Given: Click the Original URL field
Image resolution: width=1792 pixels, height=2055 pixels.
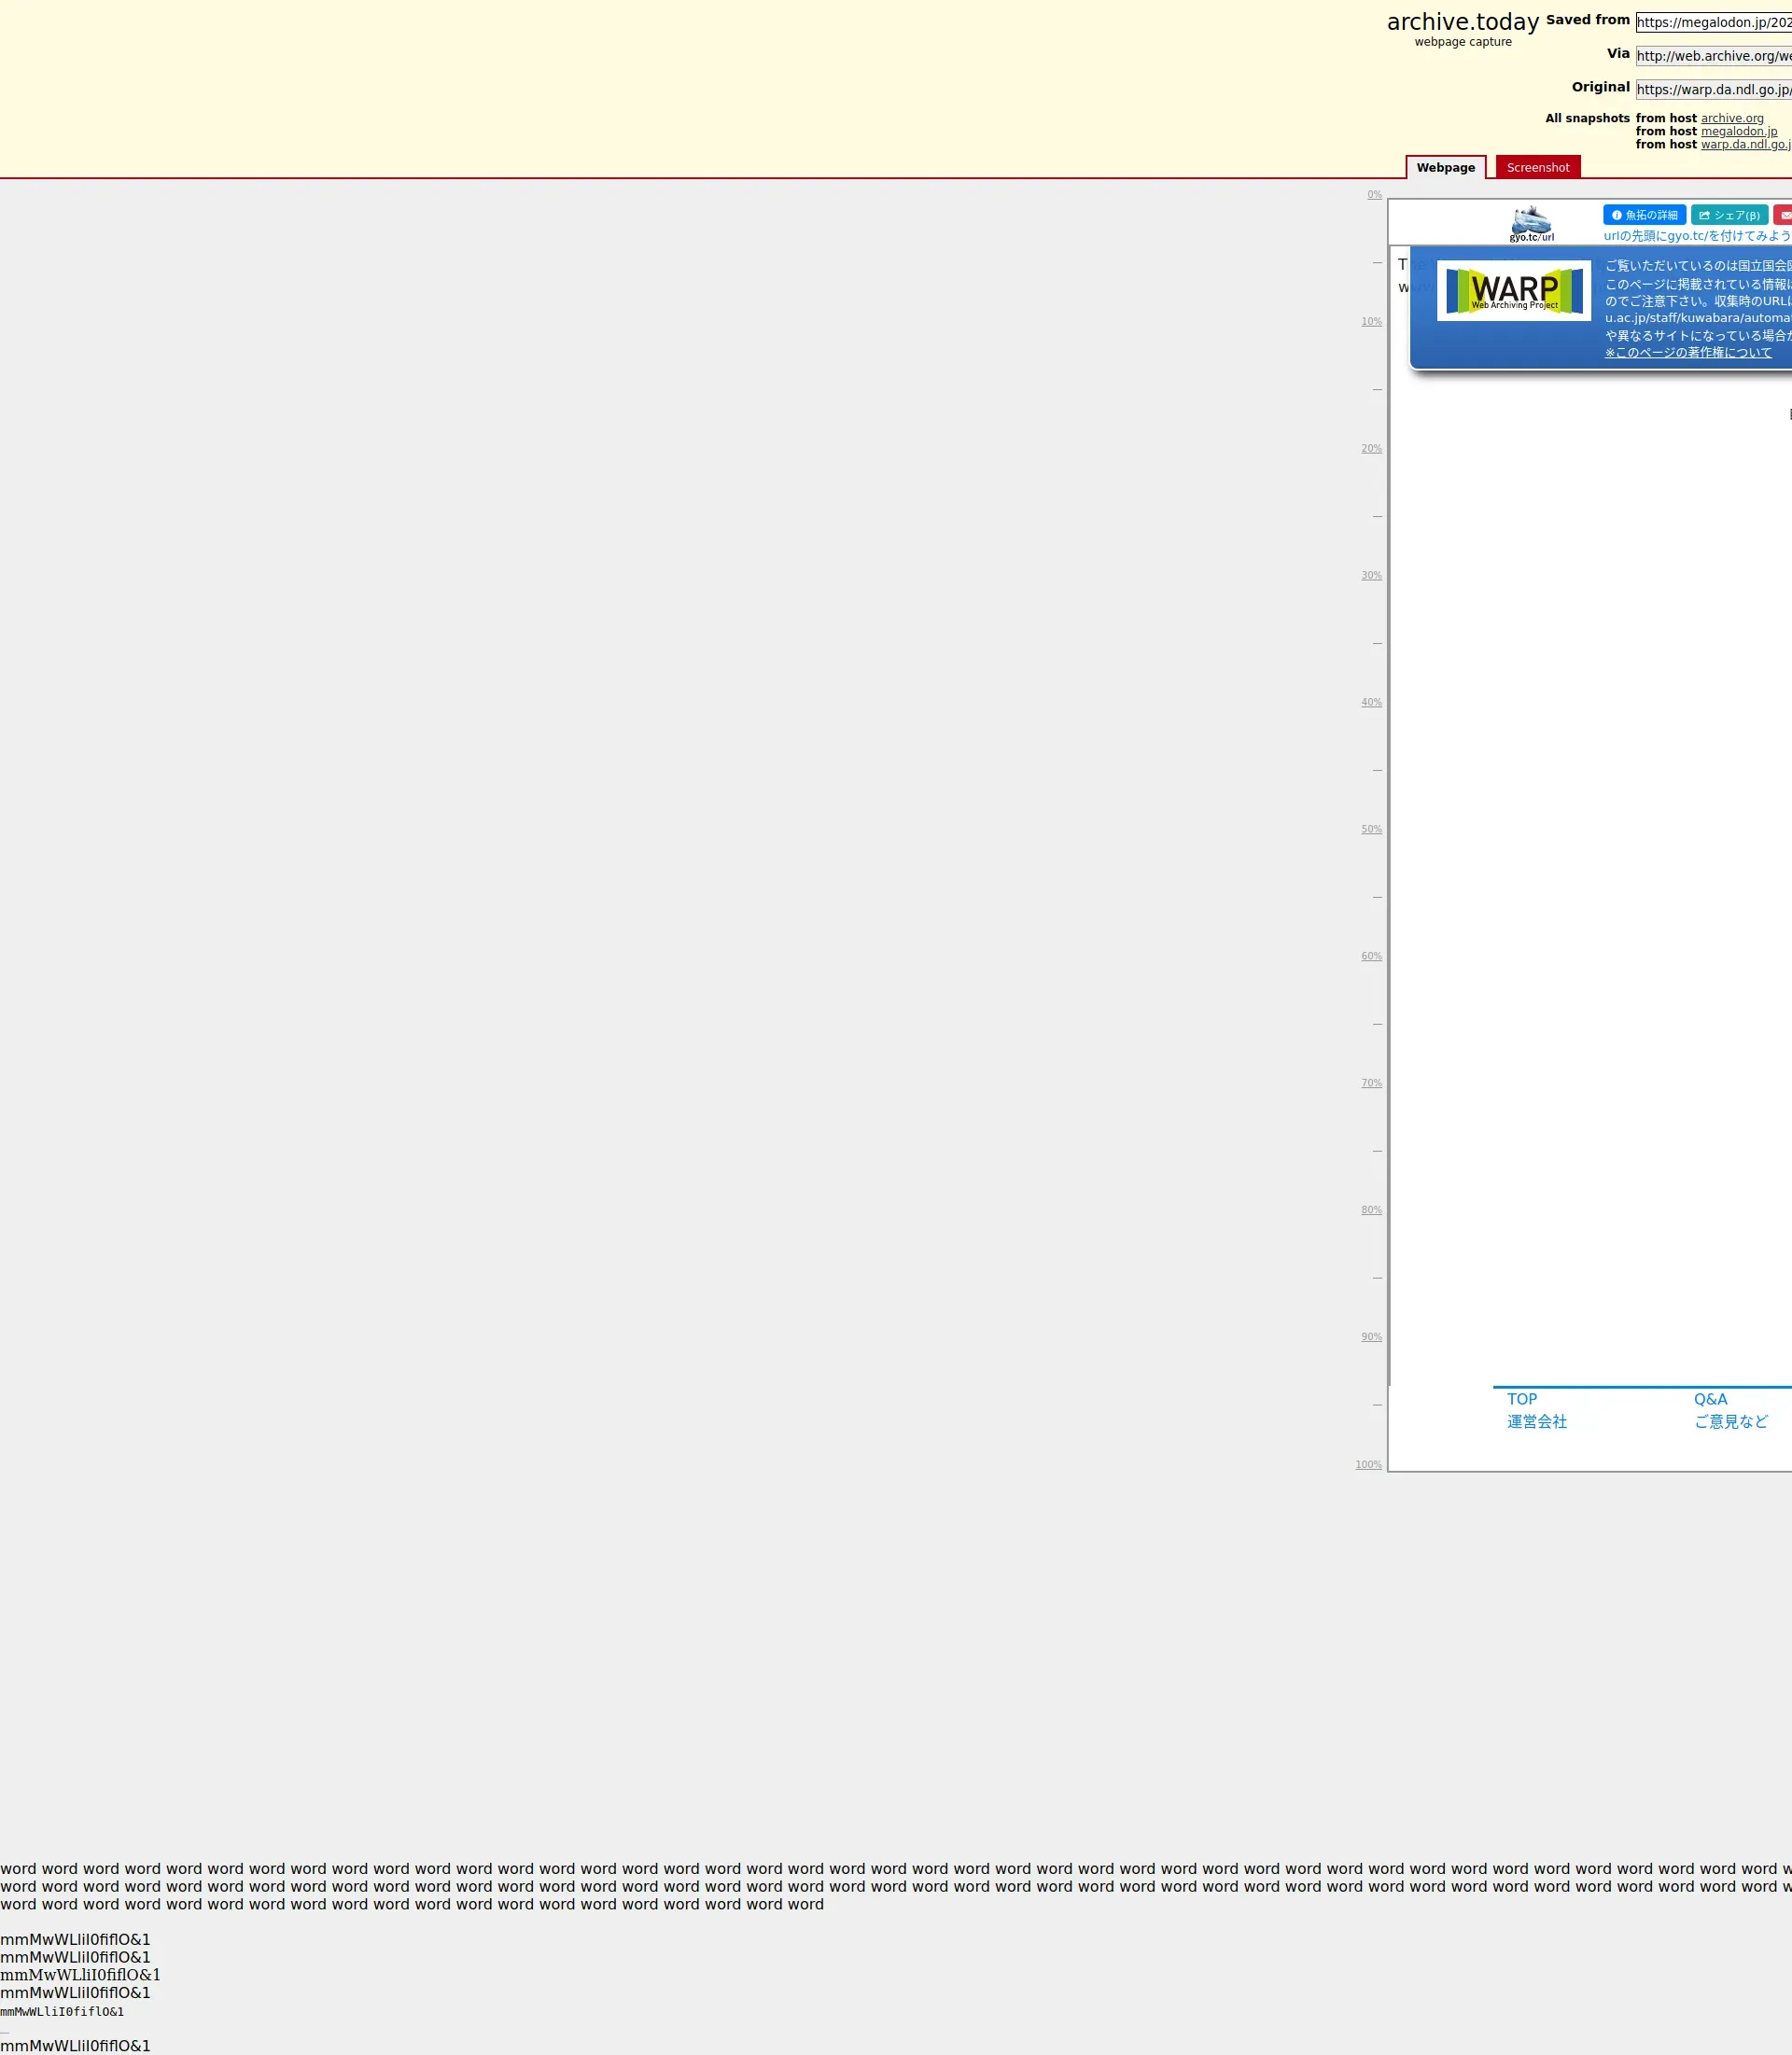Looking at the screenshot, I should tap(1713, 89).
